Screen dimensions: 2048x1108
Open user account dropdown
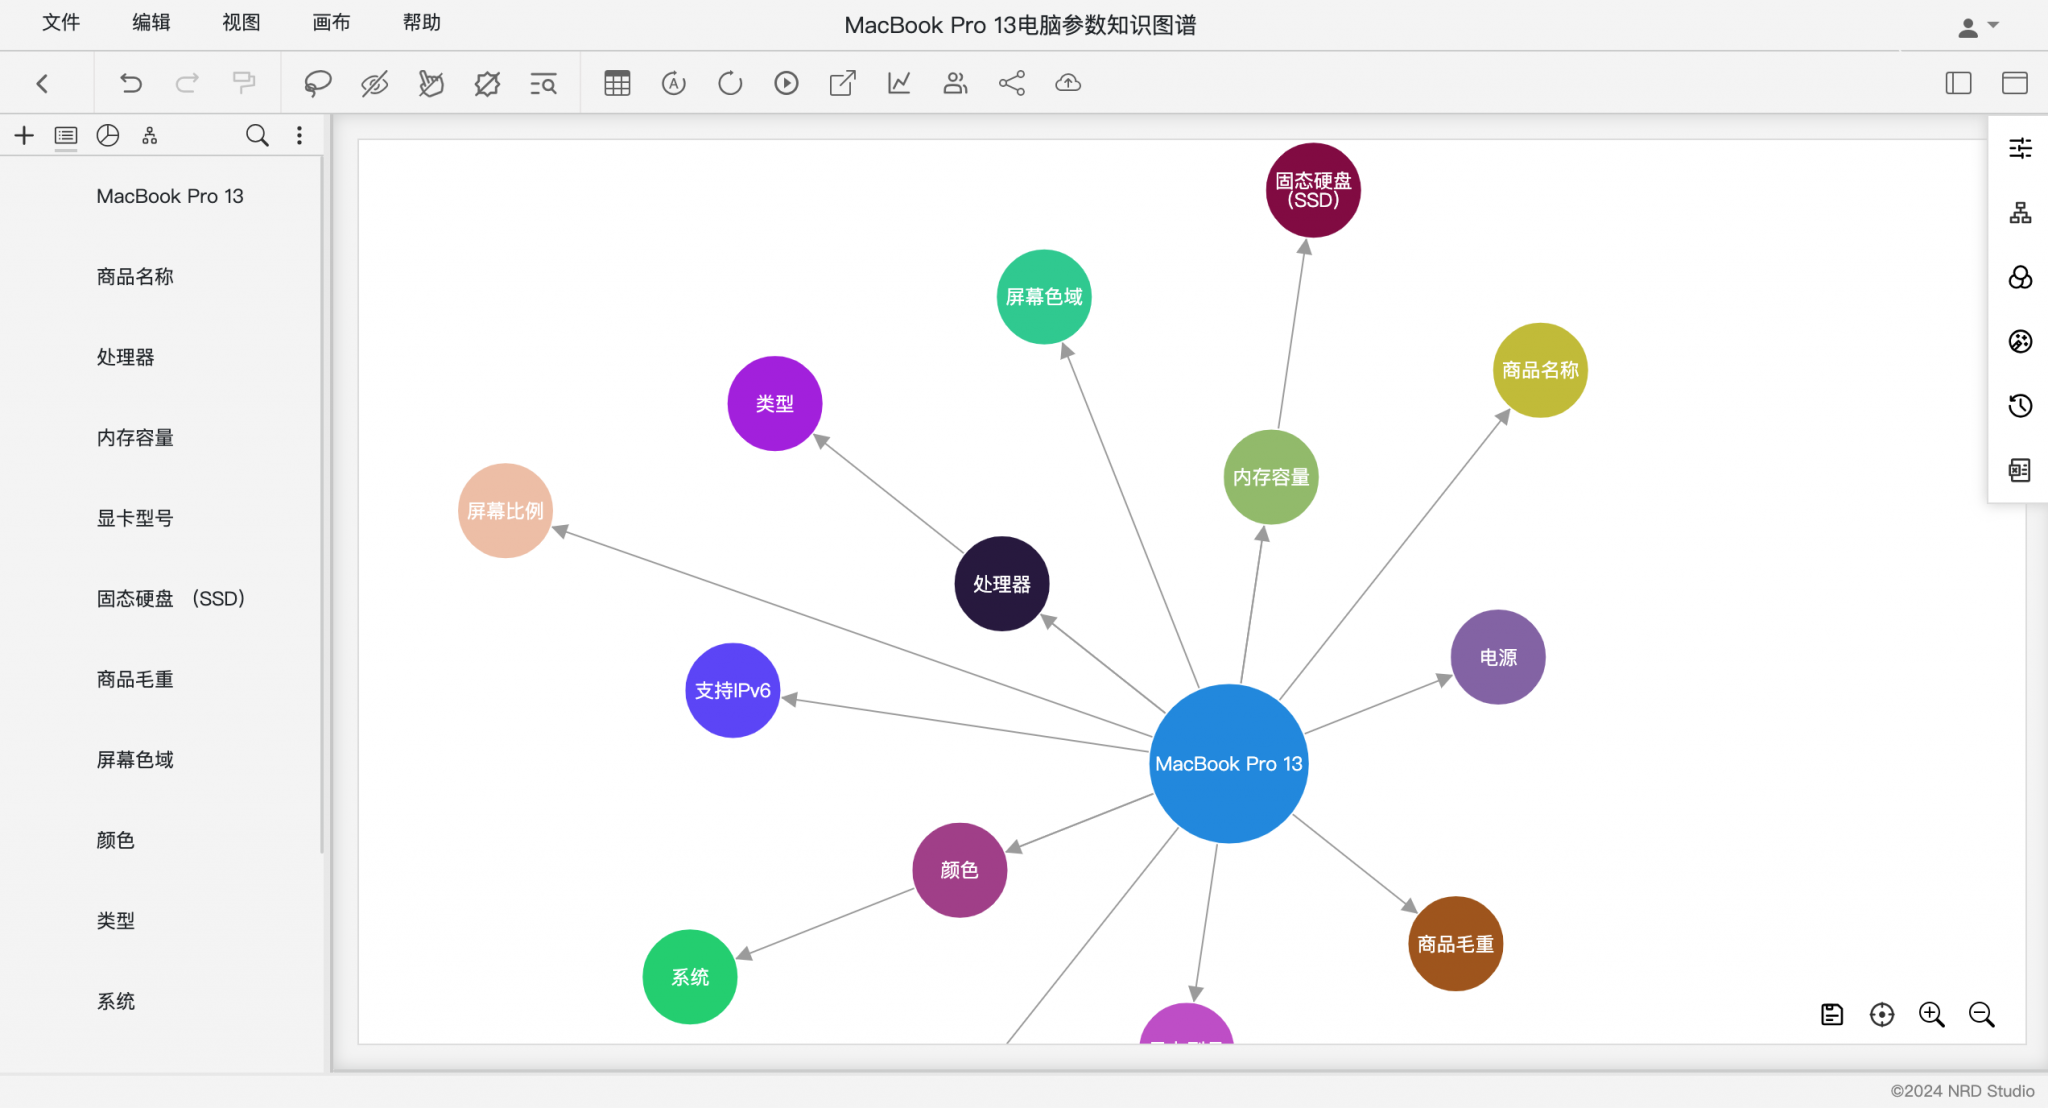pos(1978,27)
